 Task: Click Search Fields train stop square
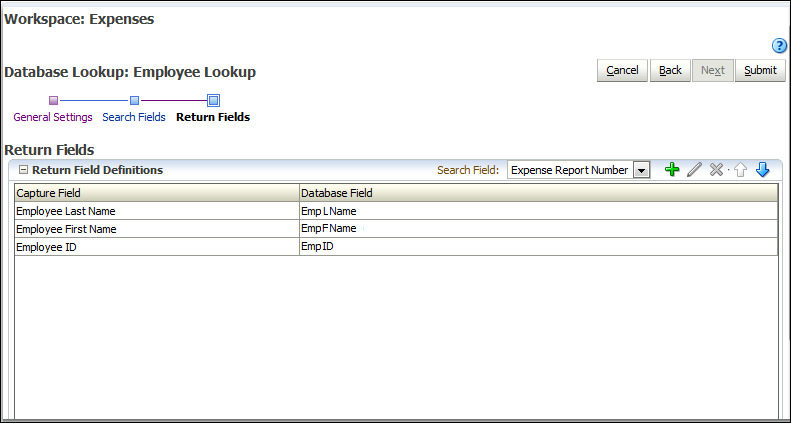[x=134, y=100]
